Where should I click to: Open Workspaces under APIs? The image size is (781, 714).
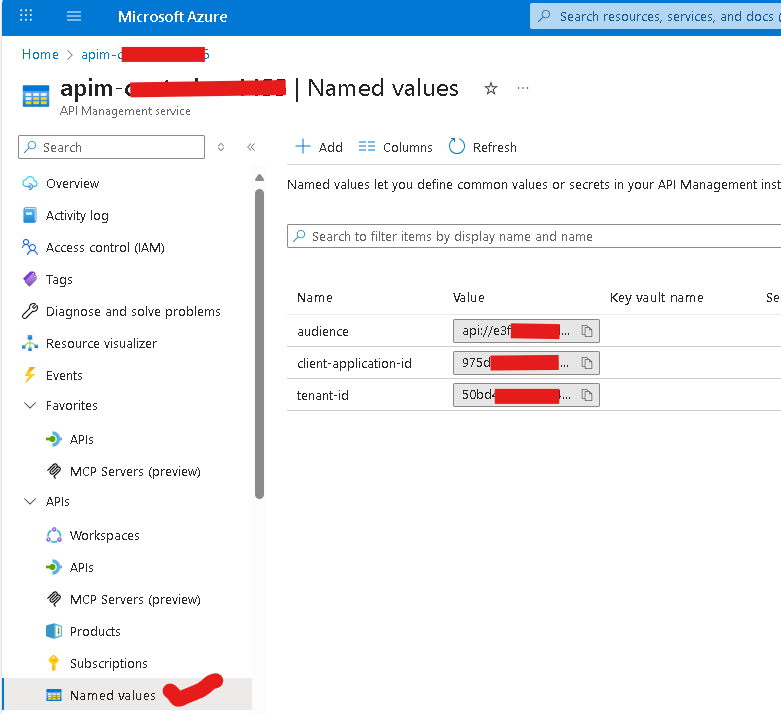[x=105, y=536]
